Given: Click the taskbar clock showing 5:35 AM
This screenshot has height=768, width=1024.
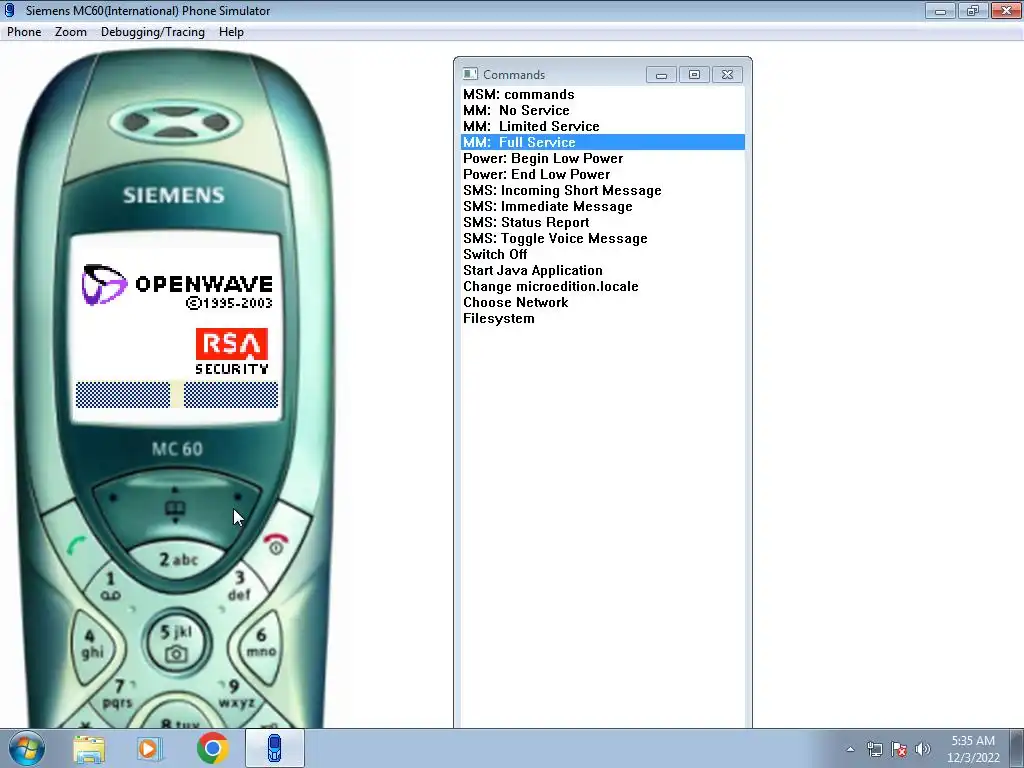Looking at the screenshot, I should pyautogui.click(x=973, y=749).
